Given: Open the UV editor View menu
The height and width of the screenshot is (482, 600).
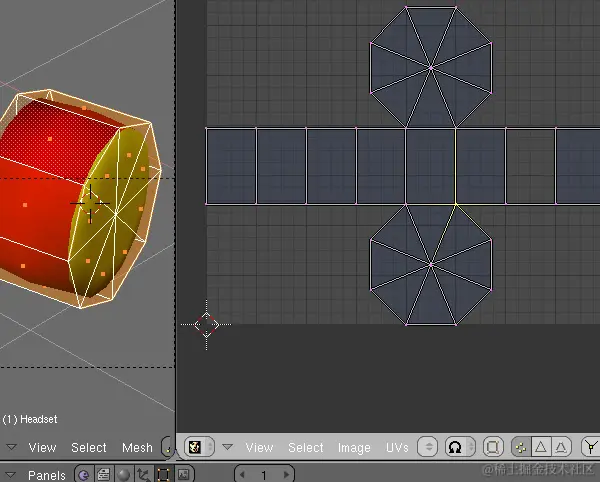Looking at the screenshot, I should (259, 447).
